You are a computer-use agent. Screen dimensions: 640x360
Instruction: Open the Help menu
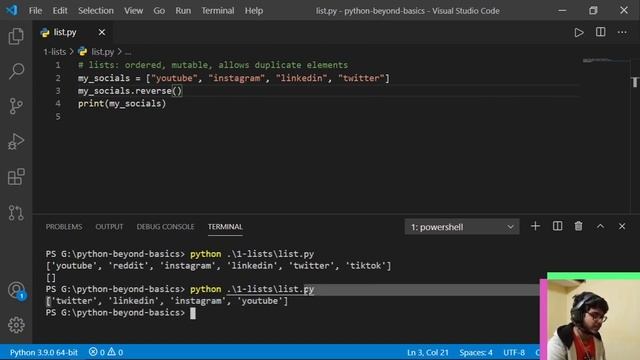(x=253, y=11)
